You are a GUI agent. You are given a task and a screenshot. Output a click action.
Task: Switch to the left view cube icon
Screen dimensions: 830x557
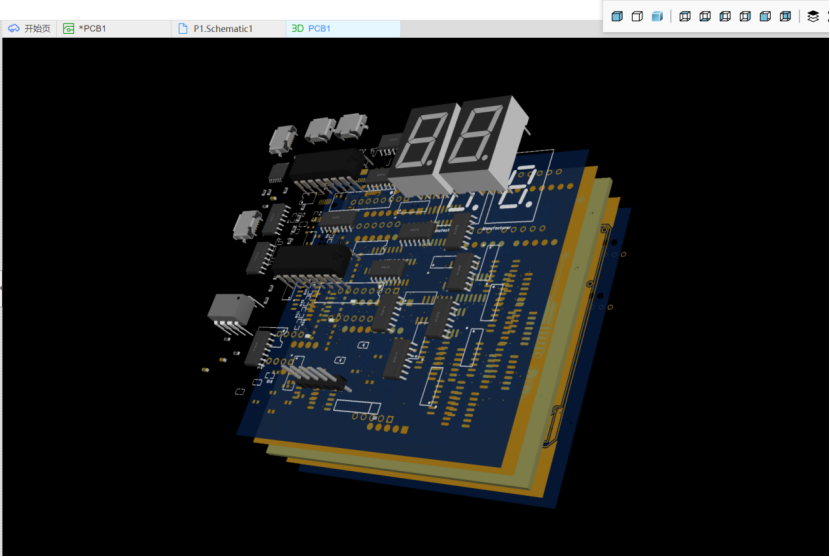725,16
